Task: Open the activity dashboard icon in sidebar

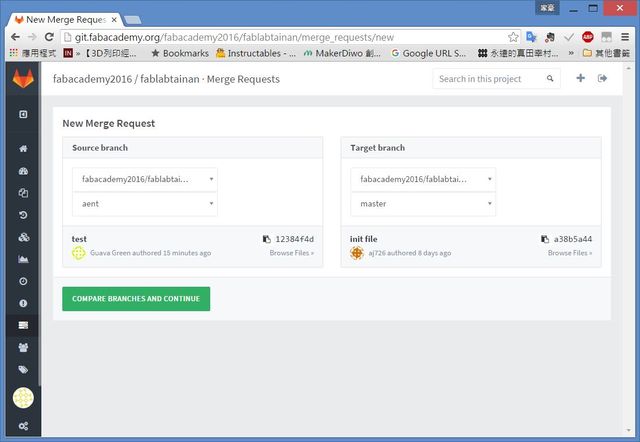Action: pos(23,171)
